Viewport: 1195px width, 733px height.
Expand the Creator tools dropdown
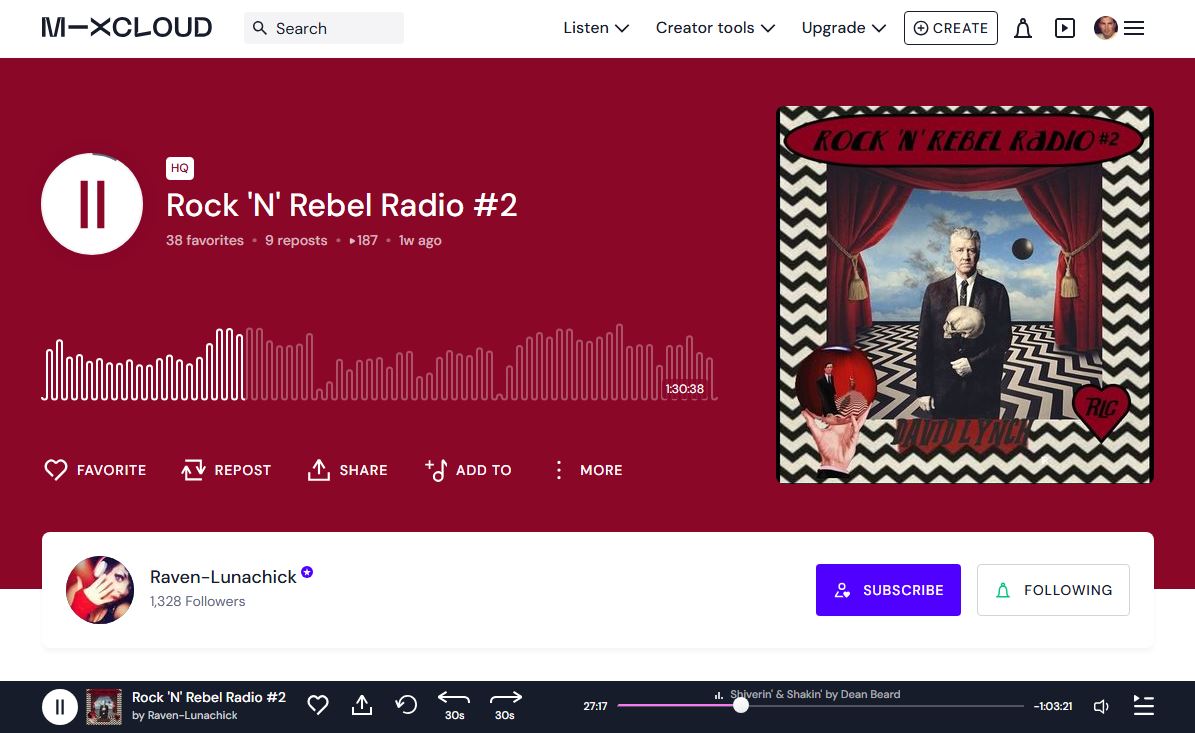point(715,28)
